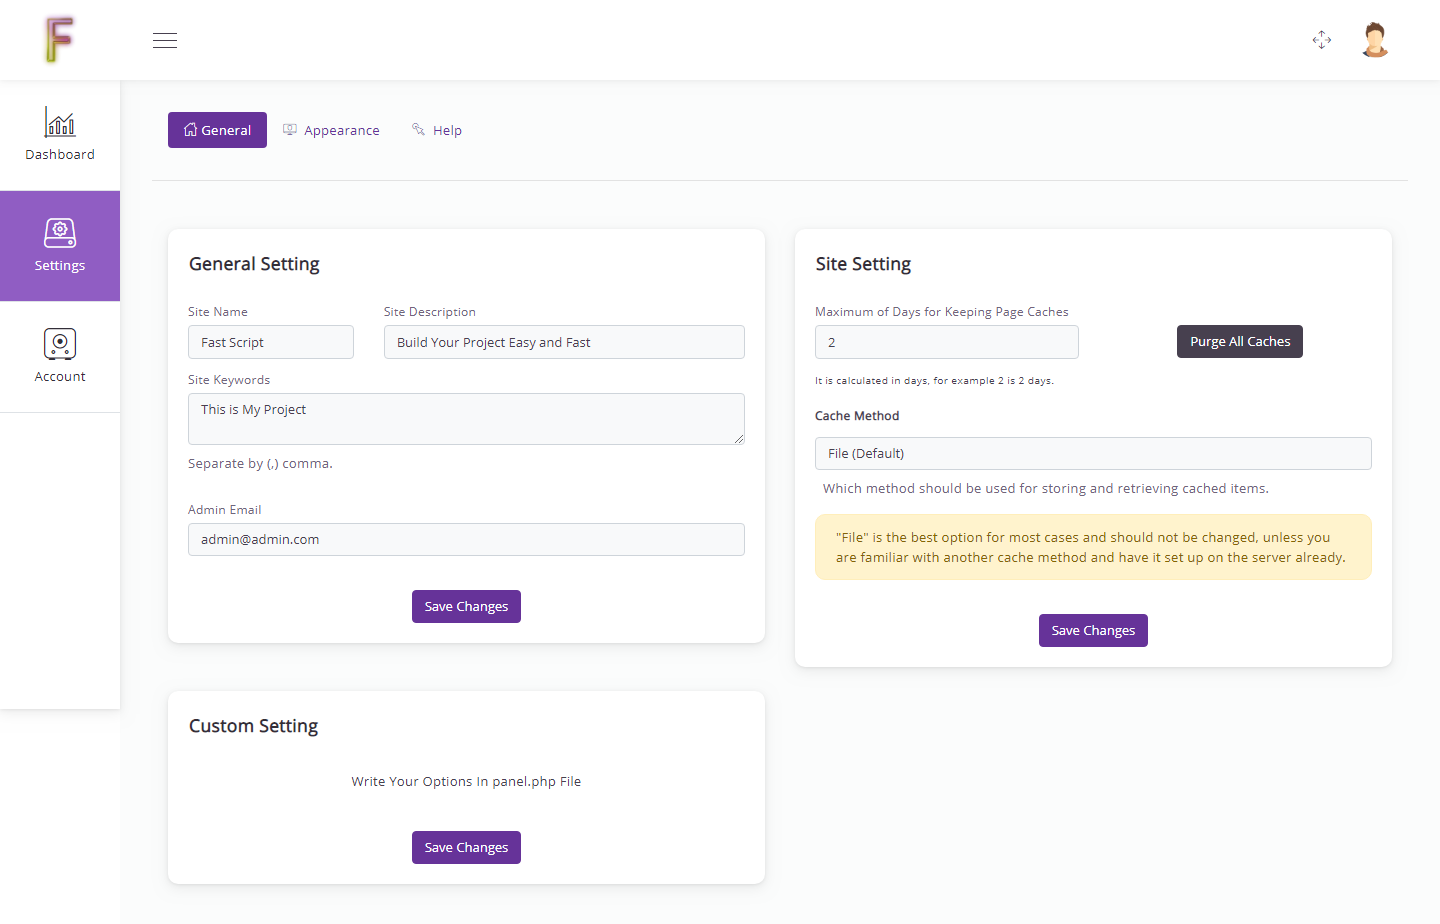Open Dashboard from the sidebar

[60, 135]
